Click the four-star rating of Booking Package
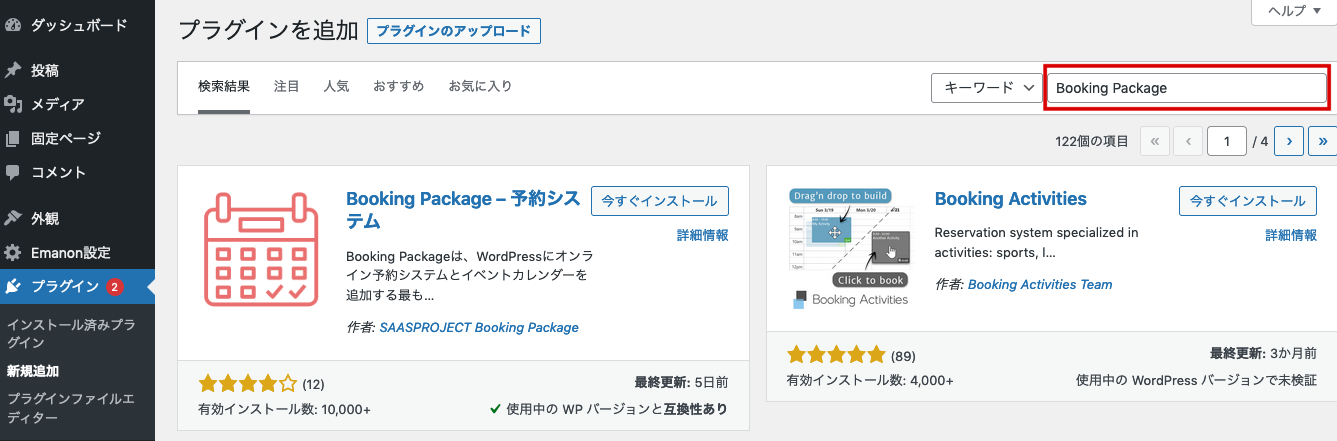 pos(247,383)
